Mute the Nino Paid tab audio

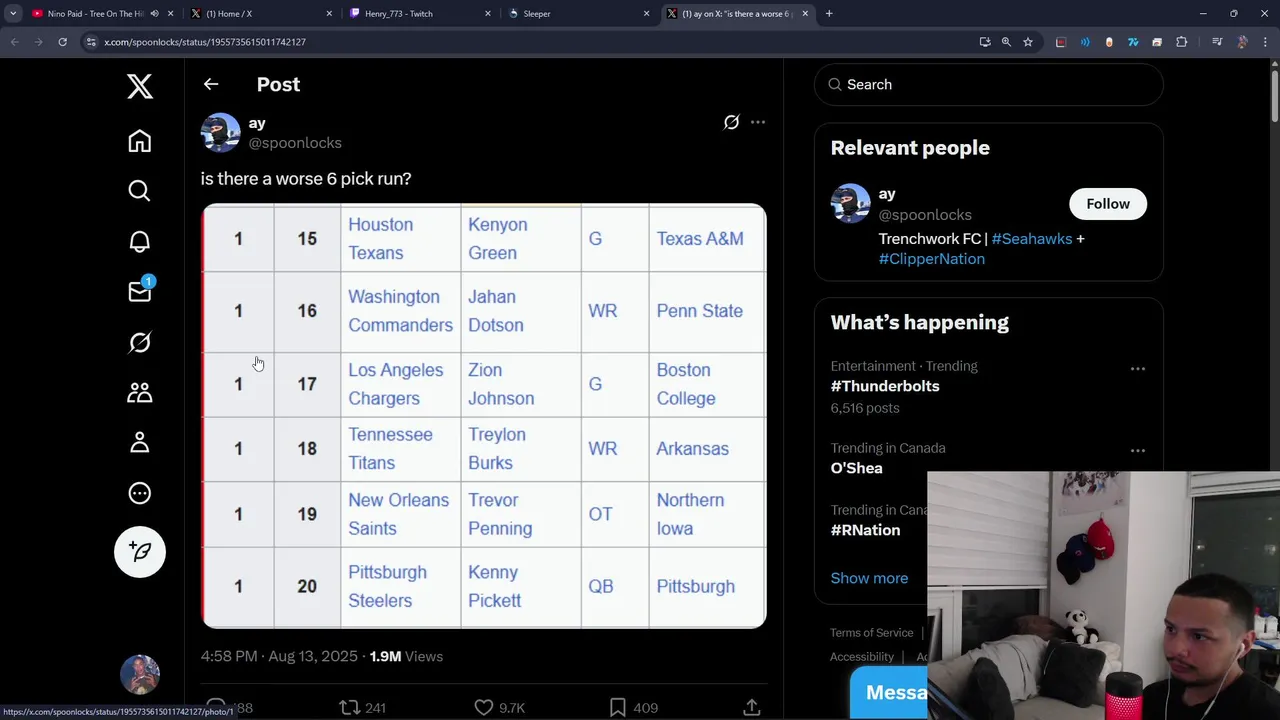(154, 14)
